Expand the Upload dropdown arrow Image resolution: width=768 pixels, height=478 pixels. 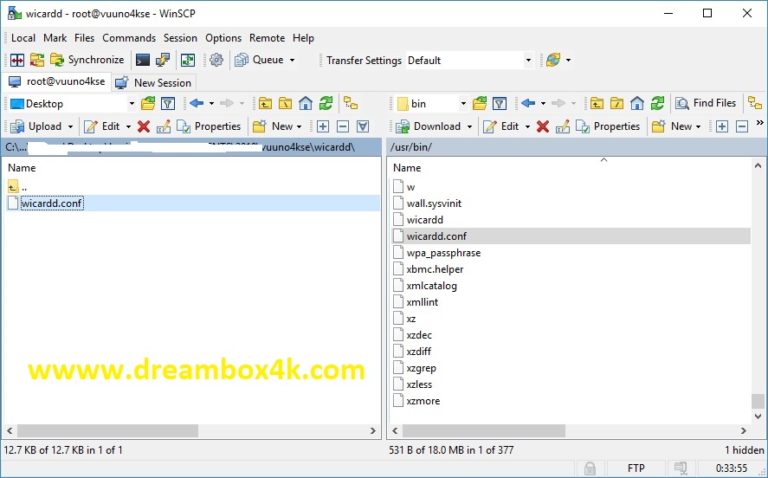70,126
